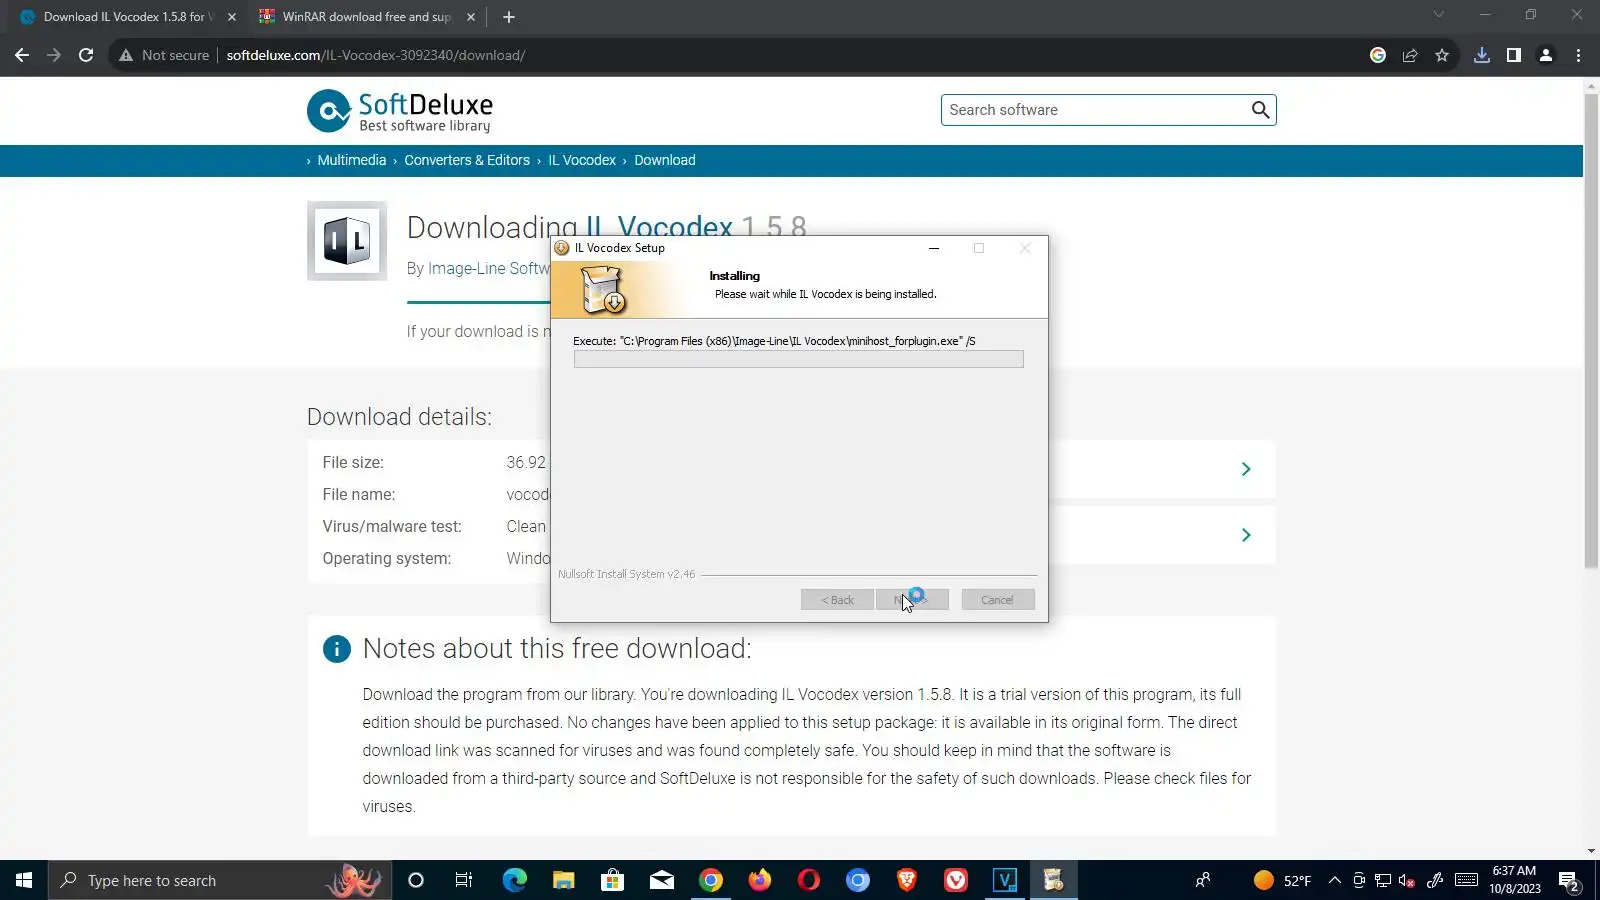Close the WinRAR download tab
The width and height of the screenshot is (1600, 900).
(x=471, y=17)
